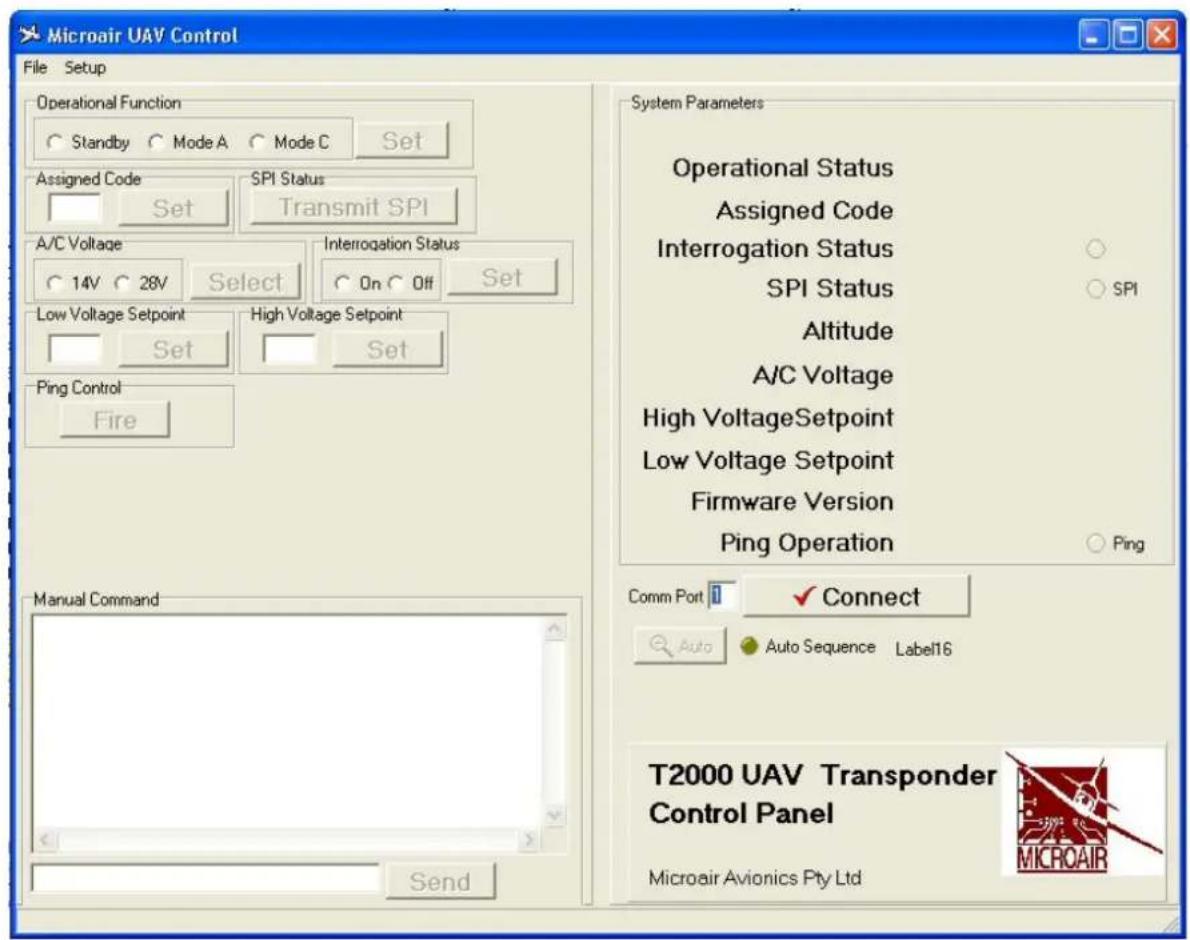Open the File menu
This screenshot has height=940, width=1190.
coord(35,68)
